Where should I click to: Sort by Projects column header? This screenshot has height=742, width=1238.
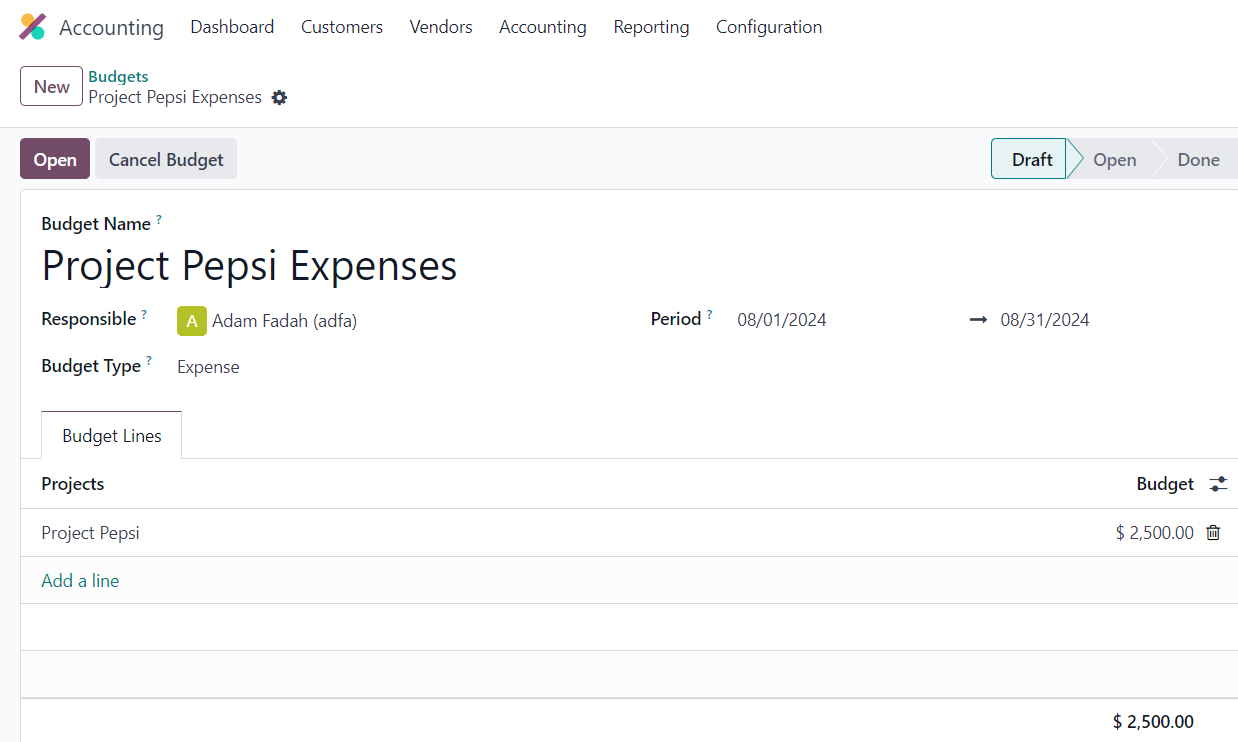[x=72, y=484]
